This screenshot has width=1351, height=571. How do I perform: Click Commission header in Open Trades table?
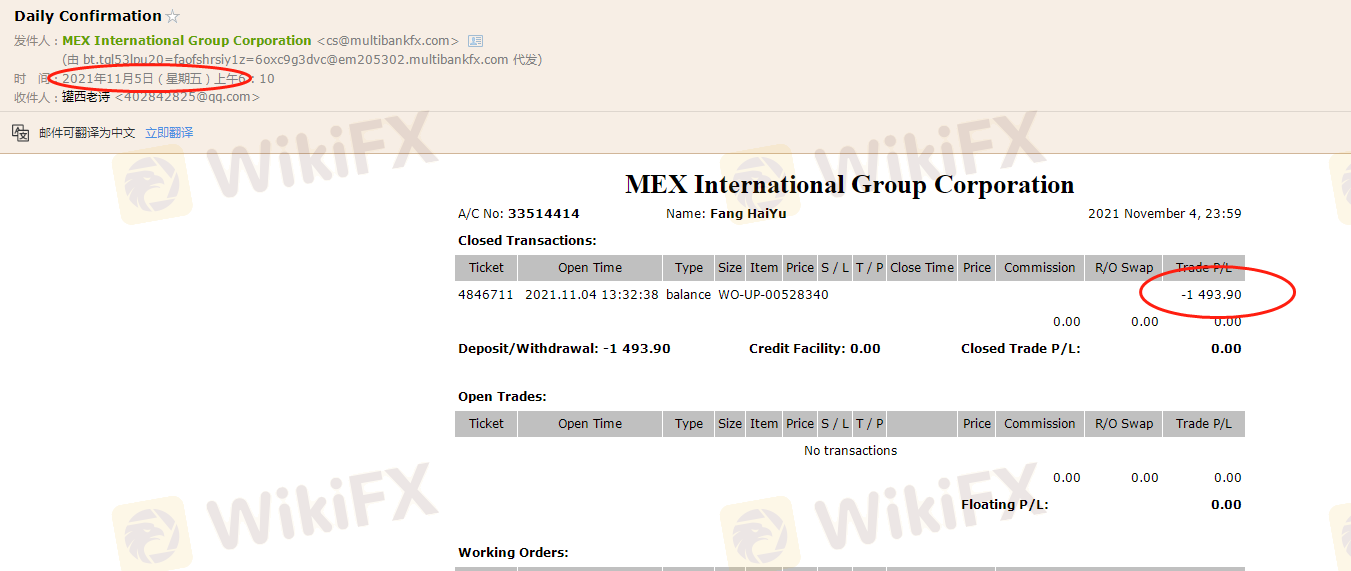tap(1040, 424)
